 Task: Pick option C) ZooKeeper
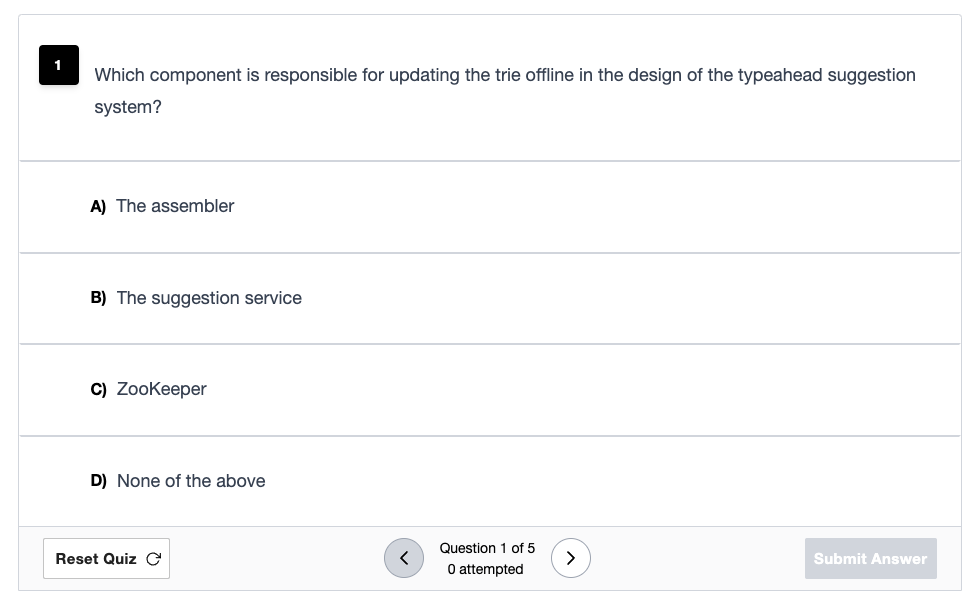pos(490,390)
